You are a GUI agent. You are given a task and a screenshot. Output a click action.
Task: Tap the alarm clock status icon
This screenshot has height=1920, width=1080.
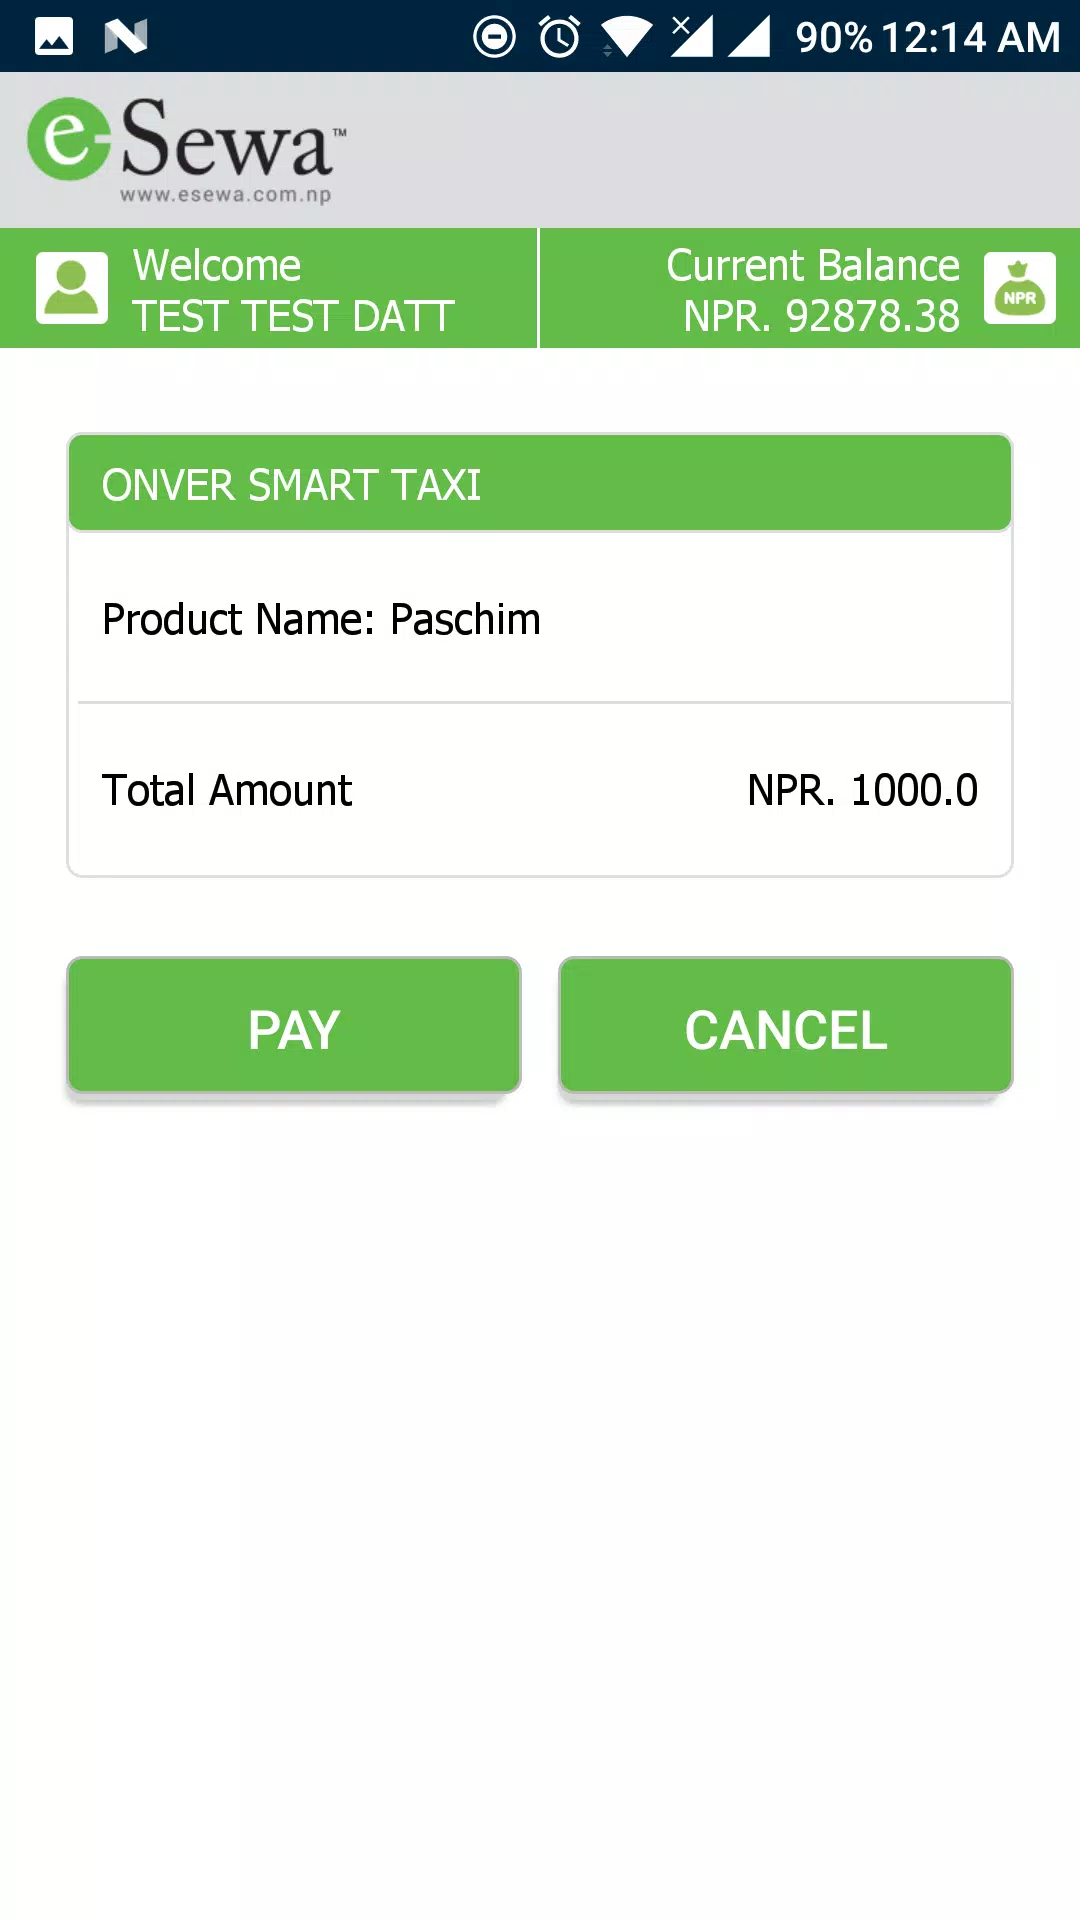[559, 37]
